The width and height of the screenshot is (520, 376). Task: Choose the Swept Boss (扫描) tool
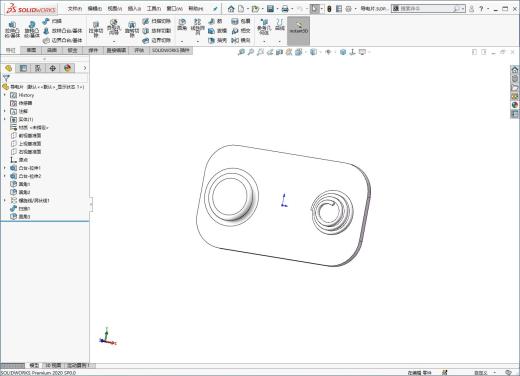tap(52, 21)
